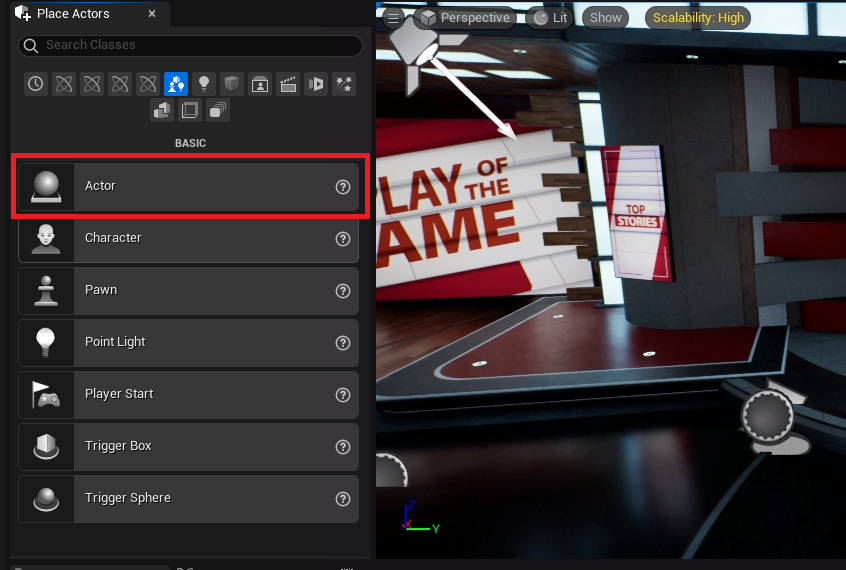
Task: Click the help icon next to Trigger Sphere
Action: [x=343, y=498]
